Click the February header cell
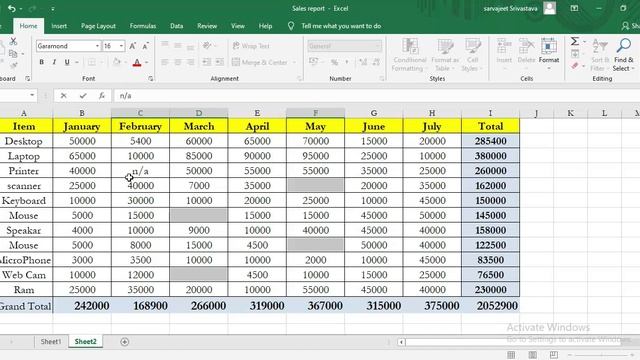Image resolution: width=640 pixels, height=360 pixels. [x=140, y=126]
